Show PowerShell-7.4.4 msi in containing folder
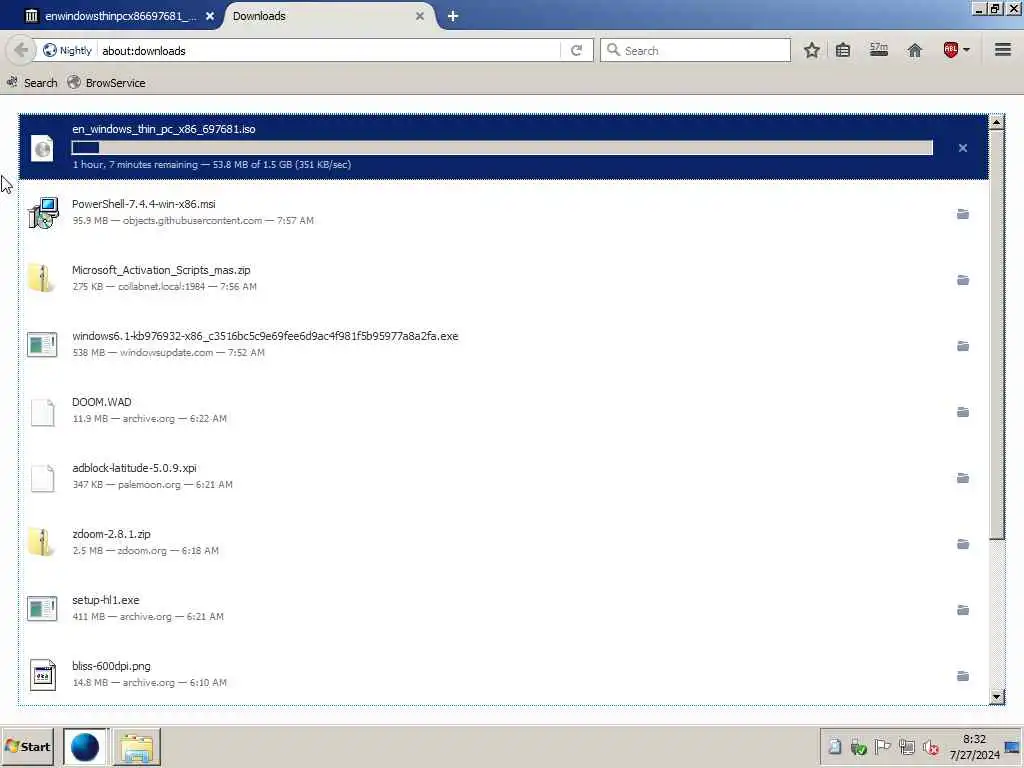 963,214
